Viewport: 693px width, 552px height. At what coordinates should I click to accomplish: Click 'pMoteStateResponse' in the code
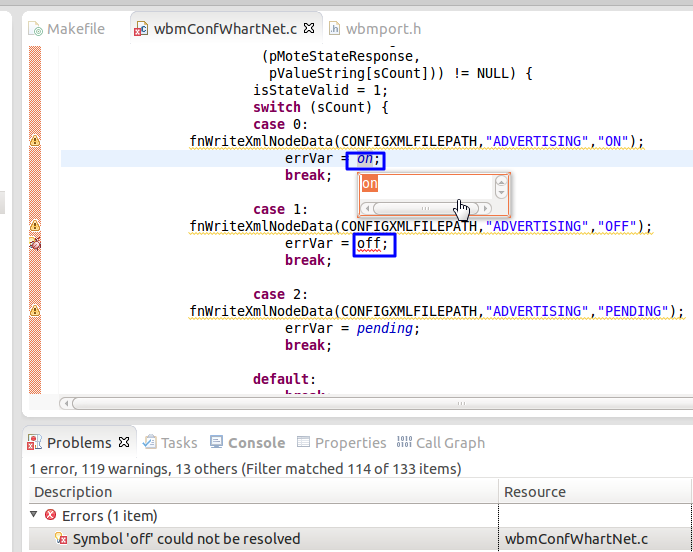(x=341, y=57)
